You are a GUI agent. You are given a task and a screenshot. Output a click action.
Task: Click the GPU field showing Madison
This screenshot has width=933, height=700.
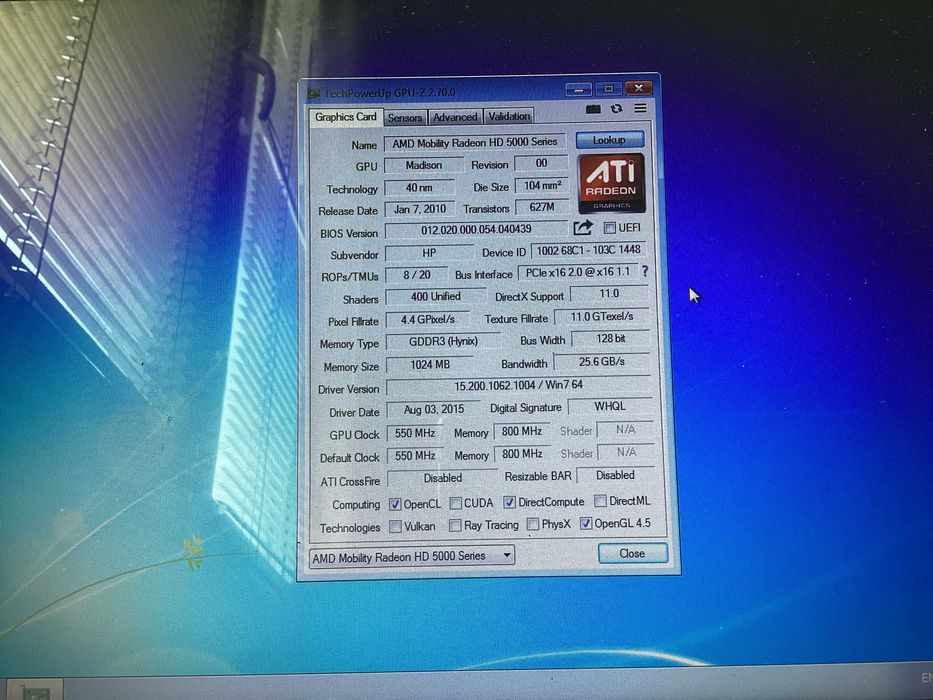[424, 165]
